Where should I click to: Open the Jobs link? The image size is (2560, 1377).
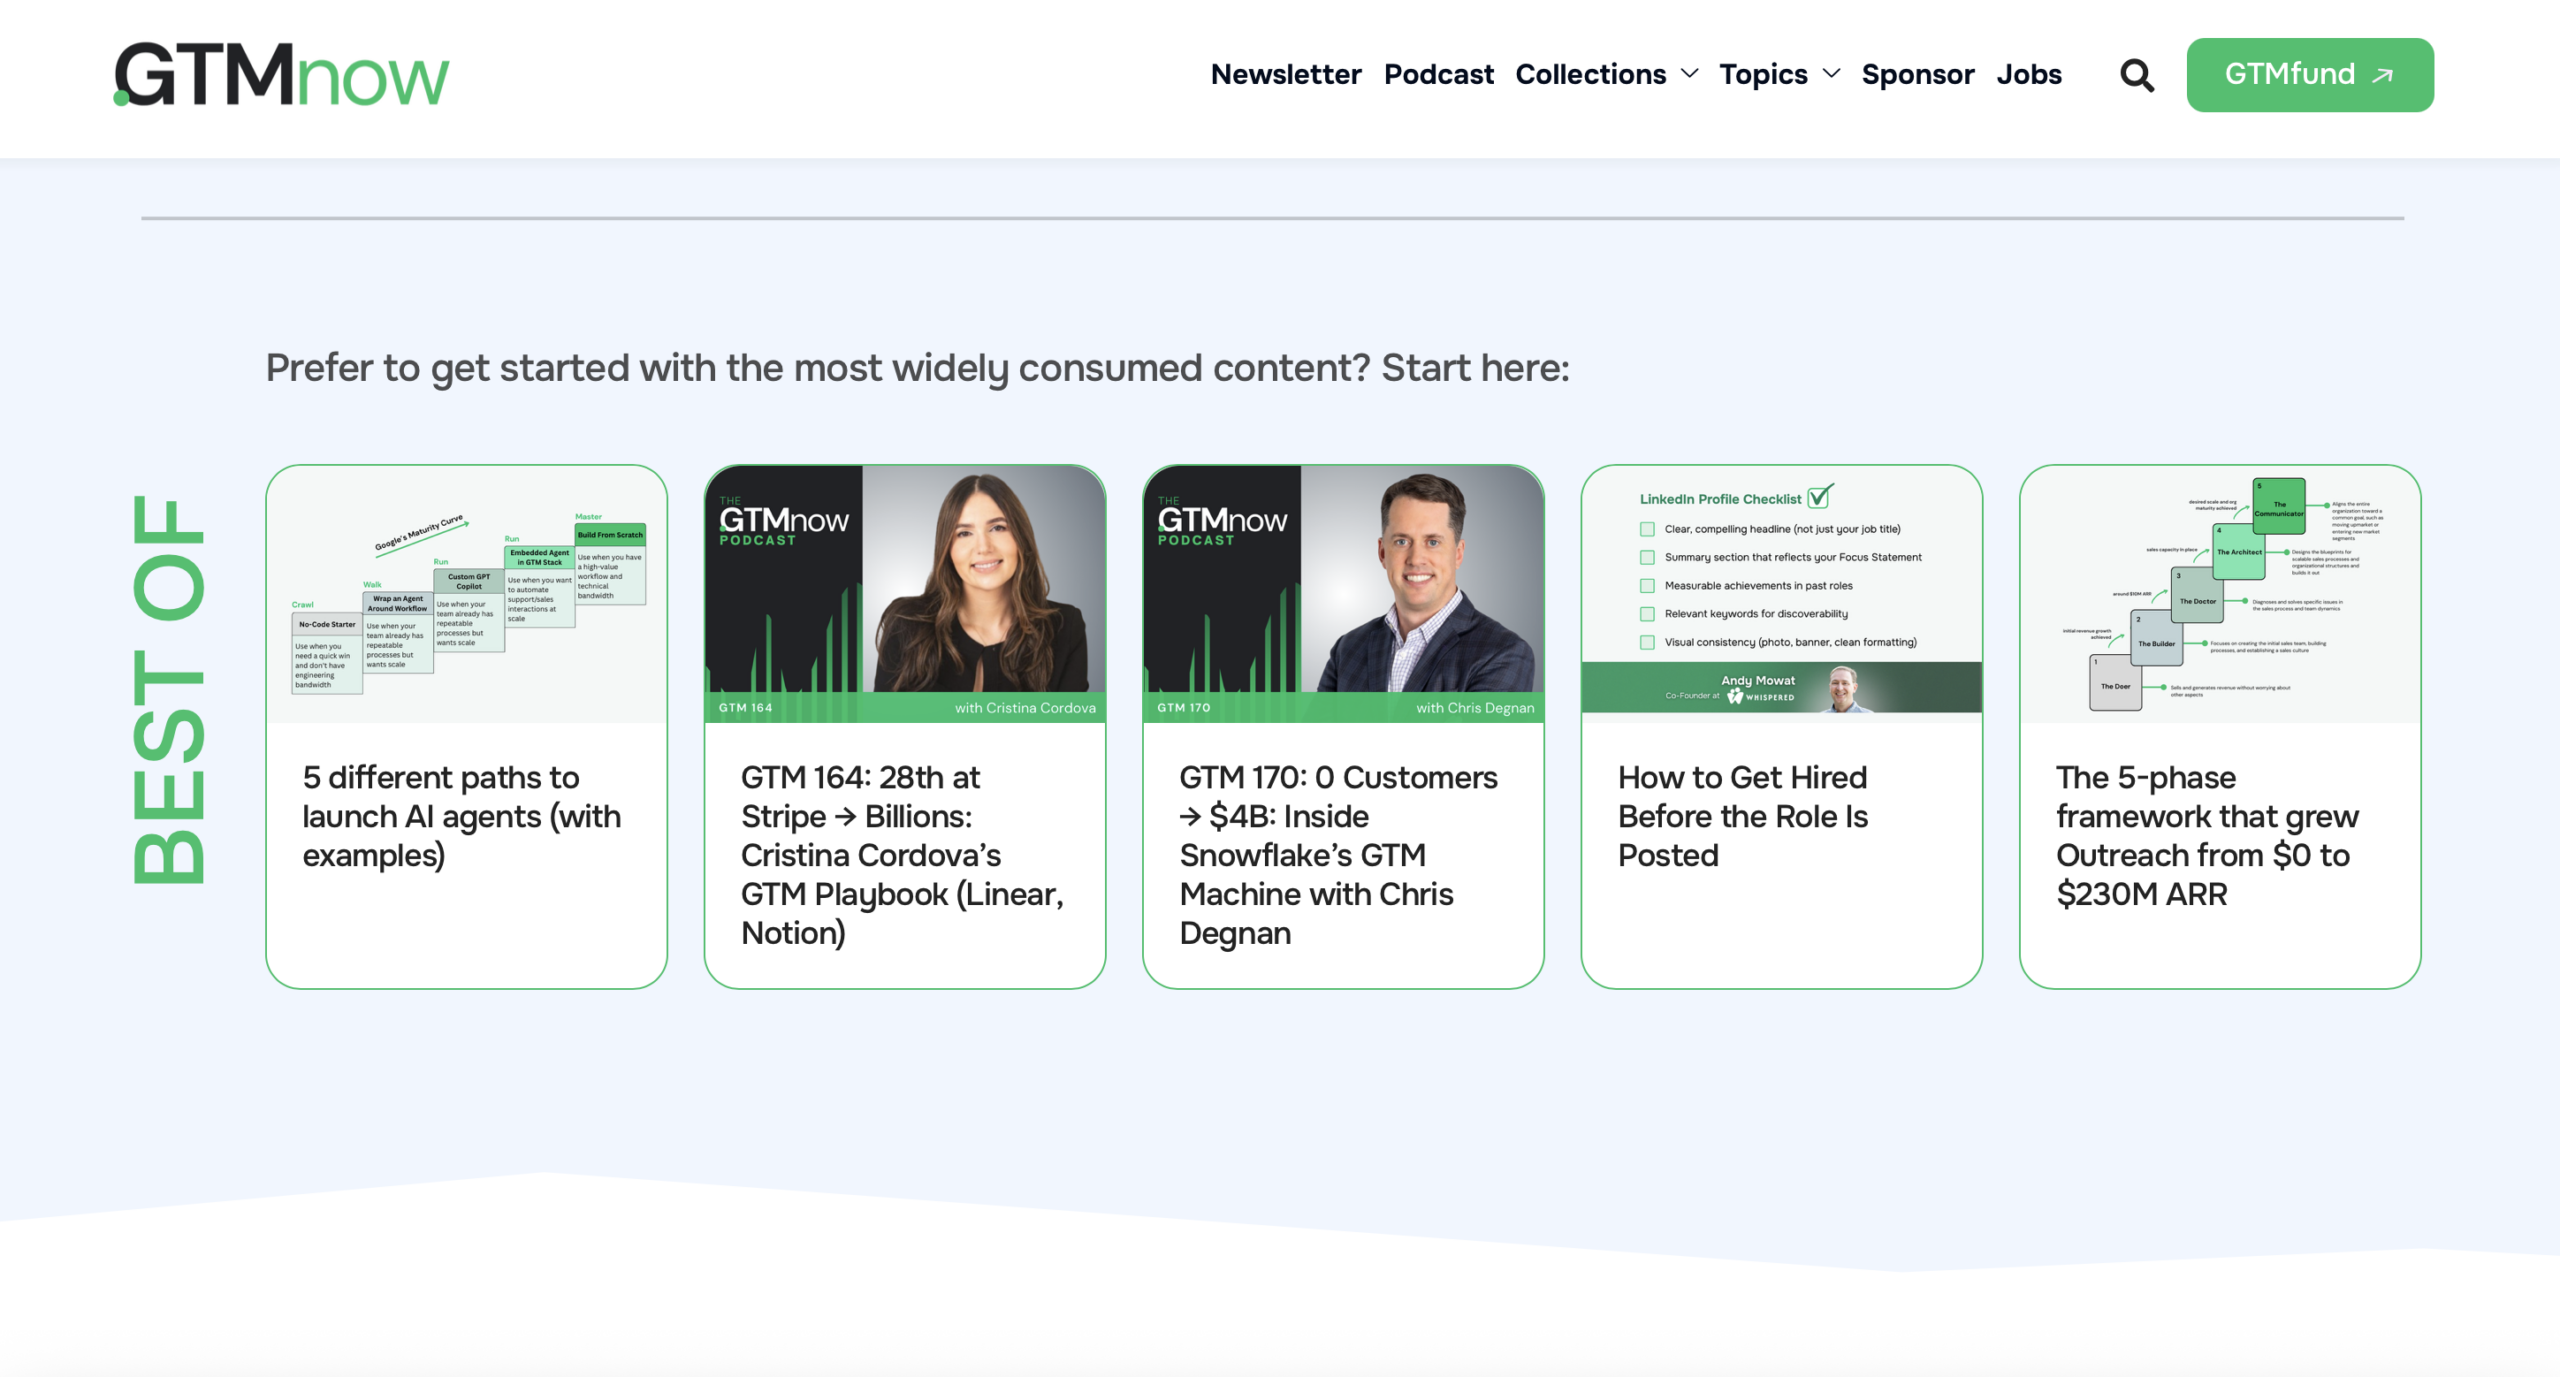coord(2028,74)
